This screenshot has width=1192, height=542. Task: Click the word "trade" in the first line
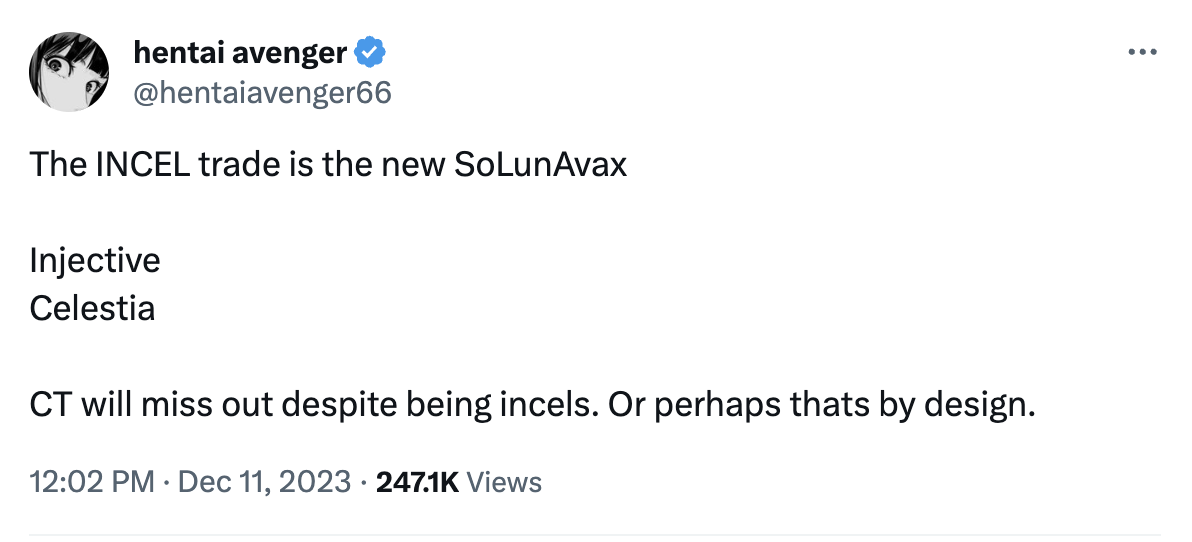(236, 164)
